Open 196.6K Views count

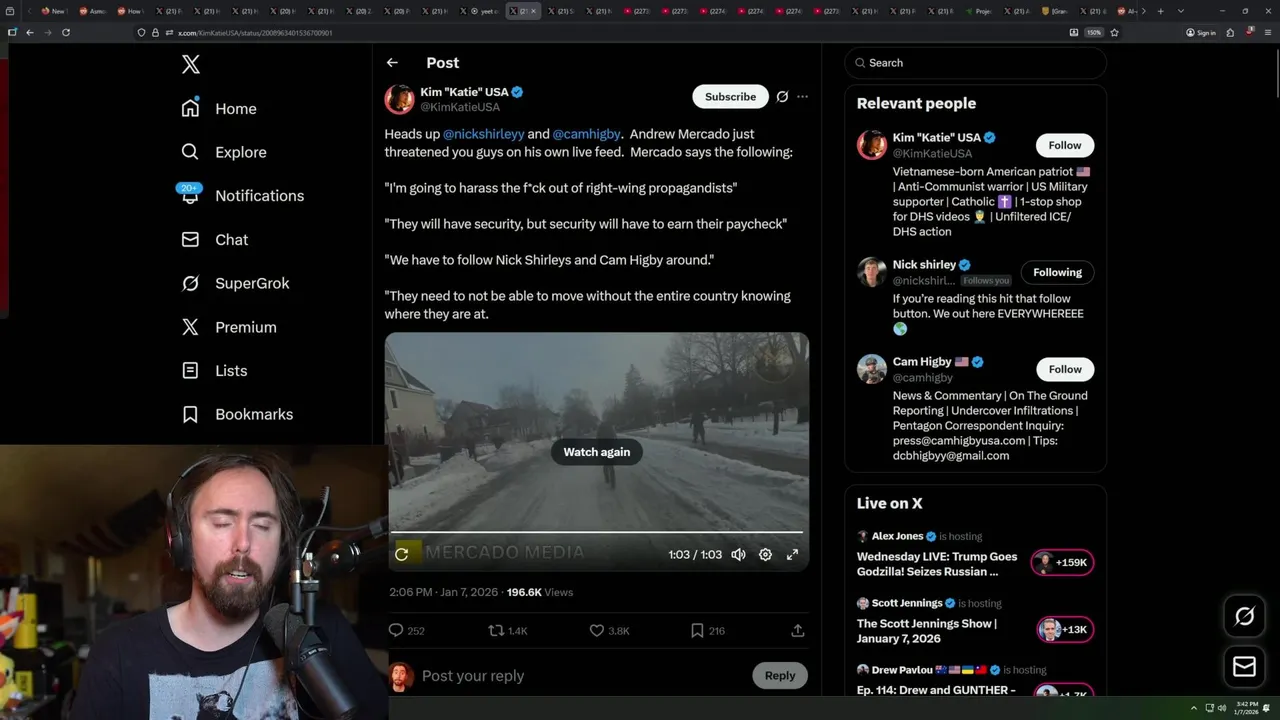(x=540, y=592)
